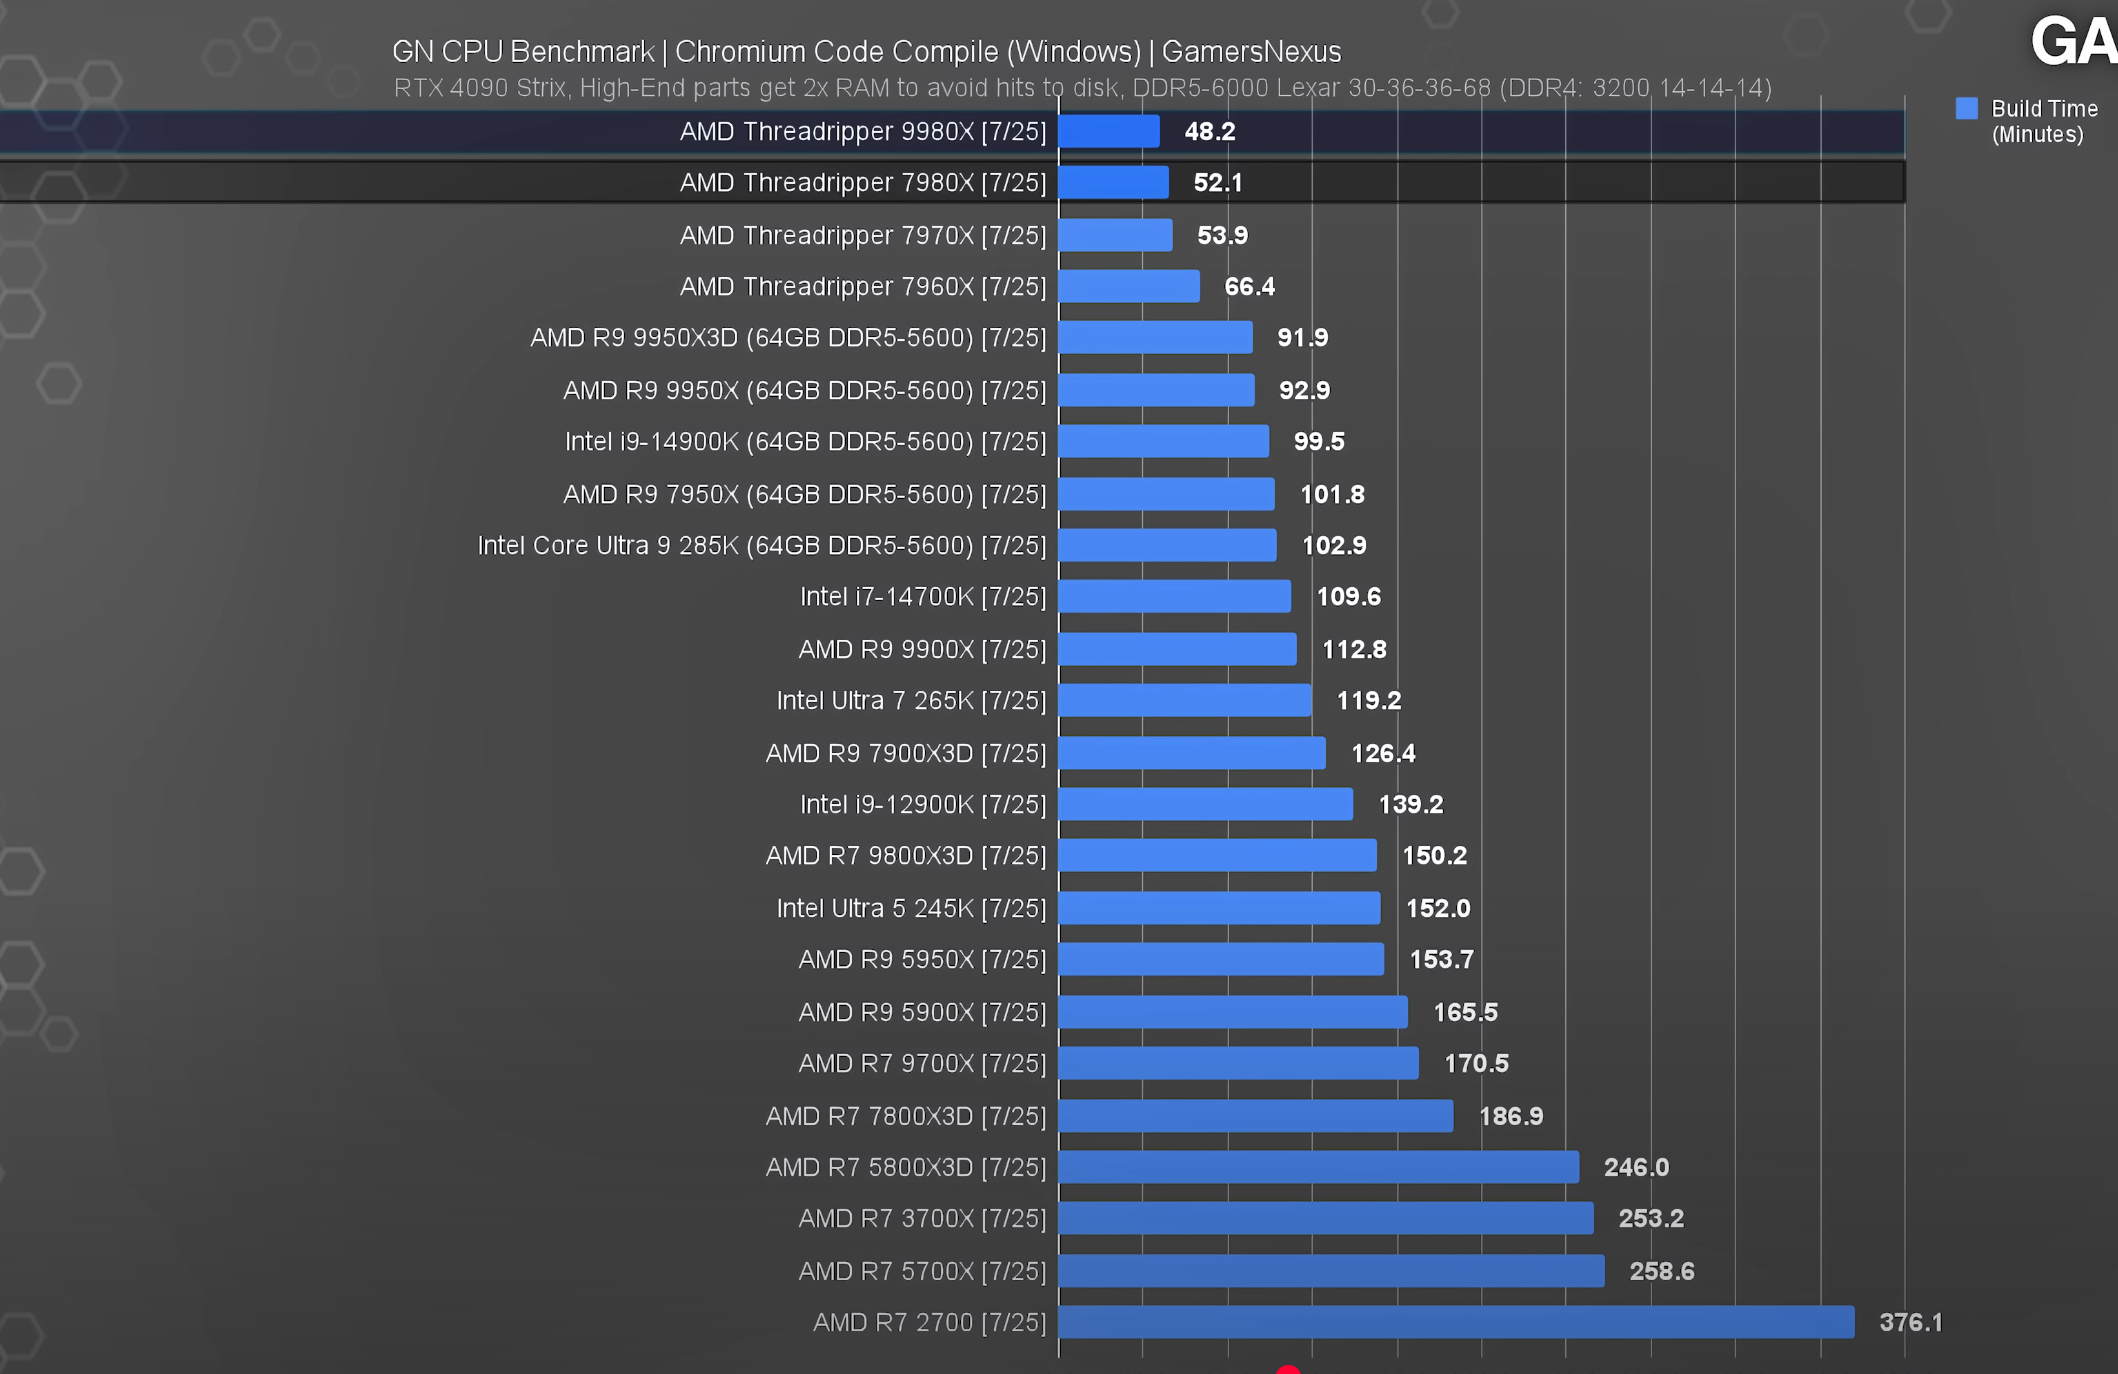Viewport: 2118px width, 1374px height.
Task: Click the subtitle starting 'RTX 4090 Strix'
Action: tap(1082, 88)
